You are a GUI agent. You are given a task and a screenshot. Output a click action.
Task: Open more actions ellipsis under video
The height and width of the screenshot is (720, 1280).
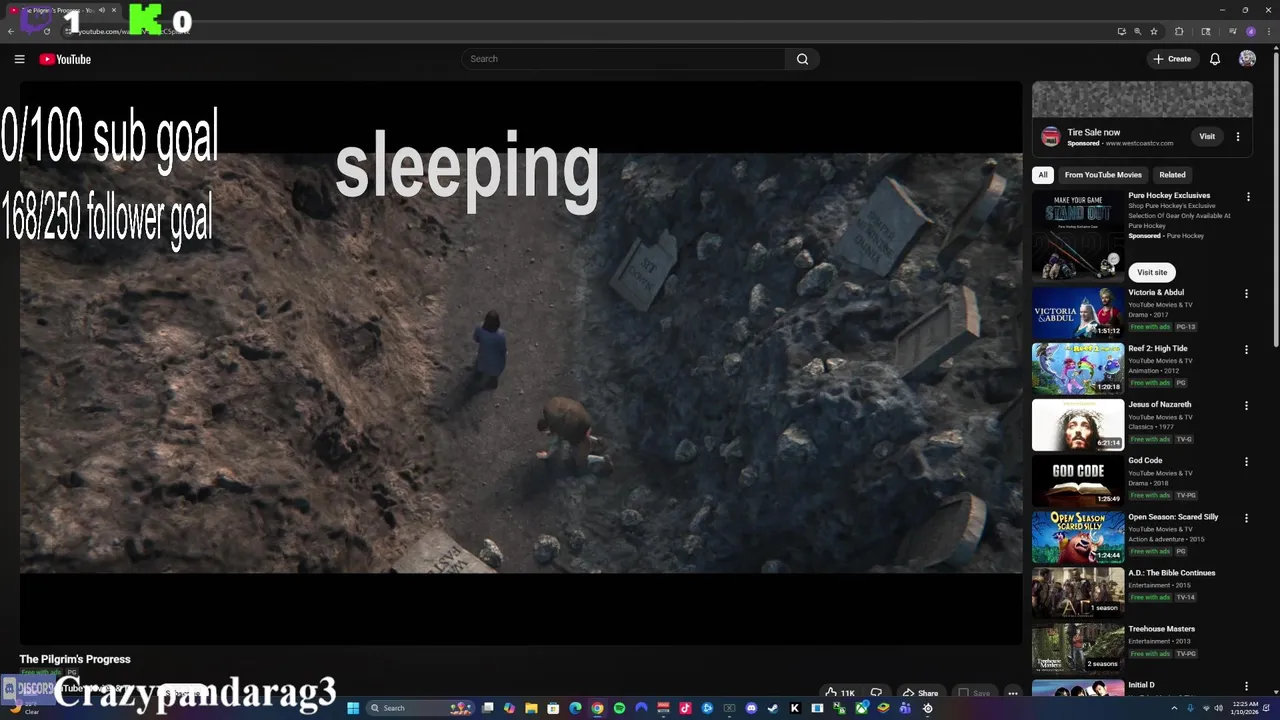coord(1012,693)
